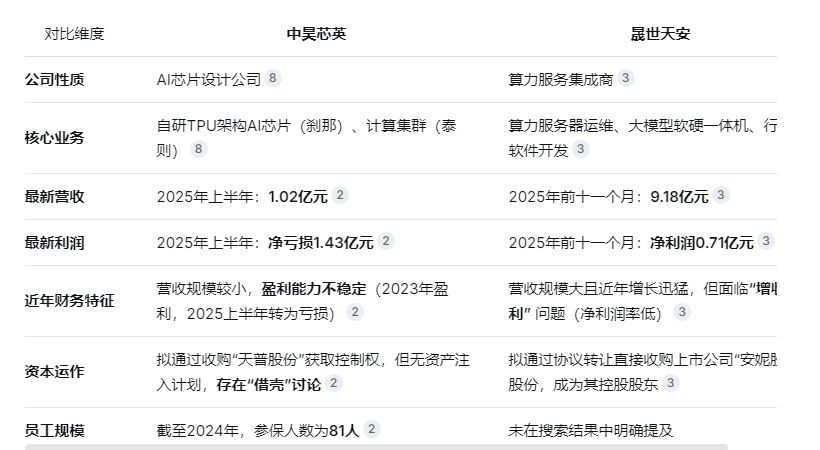Click the 净亏损1.43亿元 text
Viewport: 820px width, 450px height.
click(321, 243)
